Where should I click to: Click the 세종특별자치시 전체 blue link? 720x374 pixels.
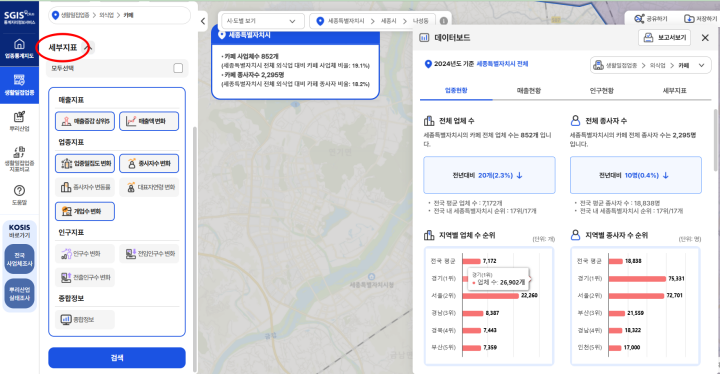(502, 64)
